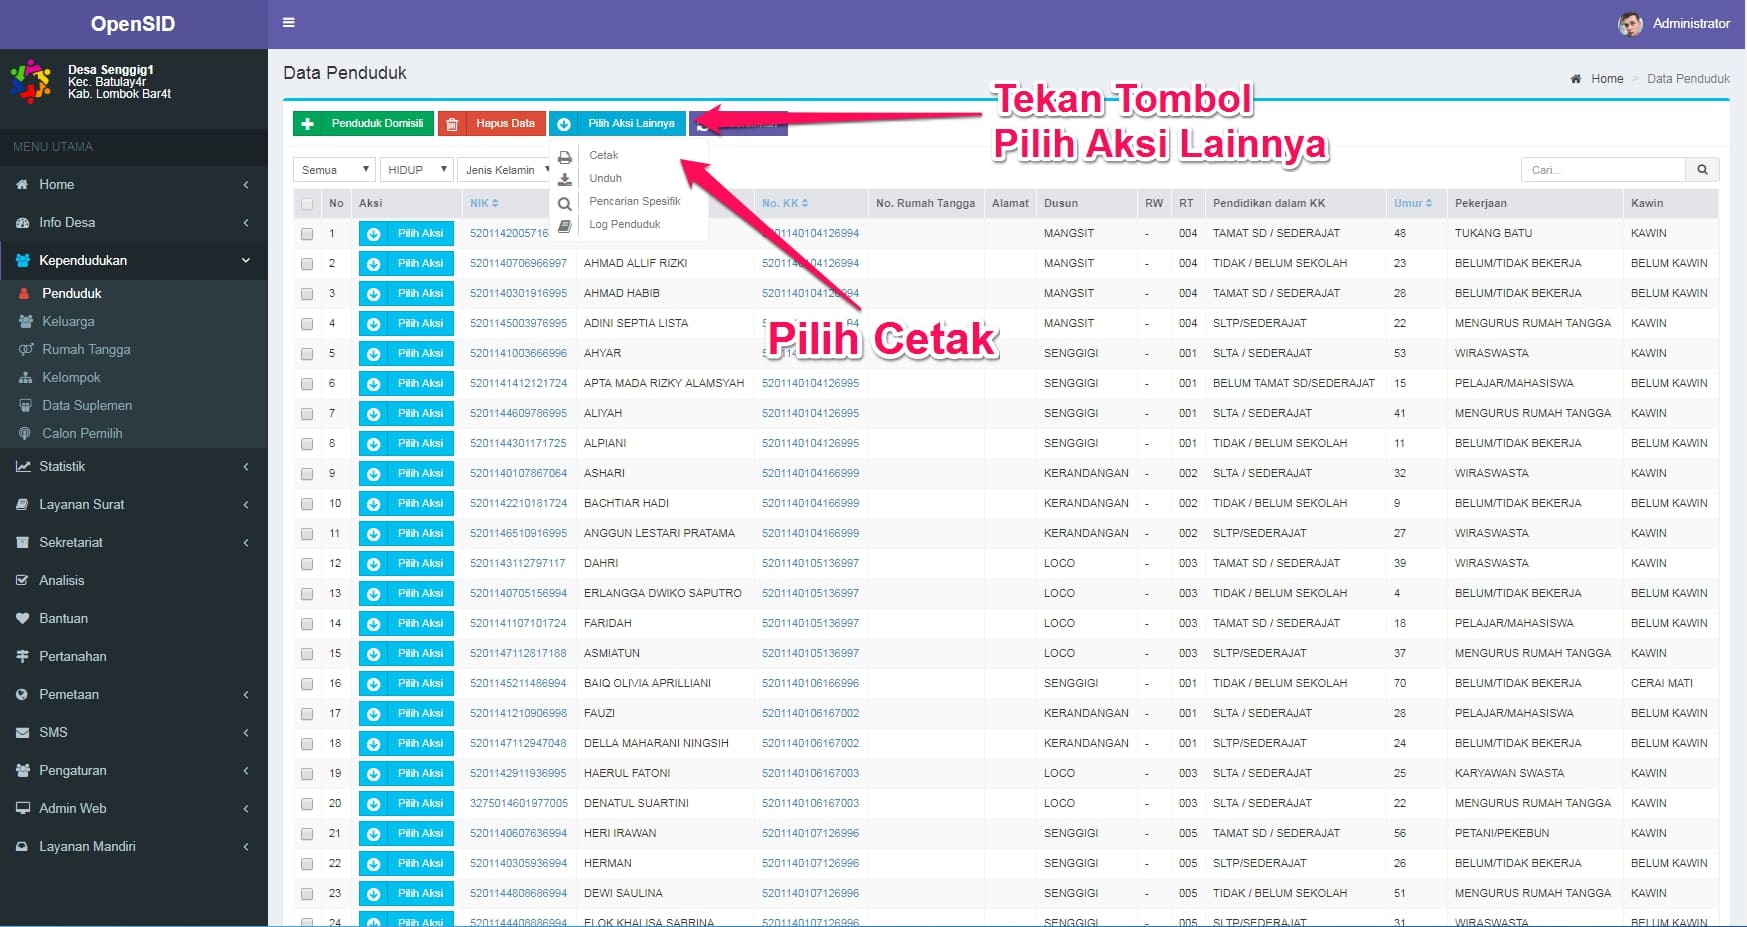Open the Semua status dropdown
The width and height of the screenshot is (1747, 927).
coord(334,170)
